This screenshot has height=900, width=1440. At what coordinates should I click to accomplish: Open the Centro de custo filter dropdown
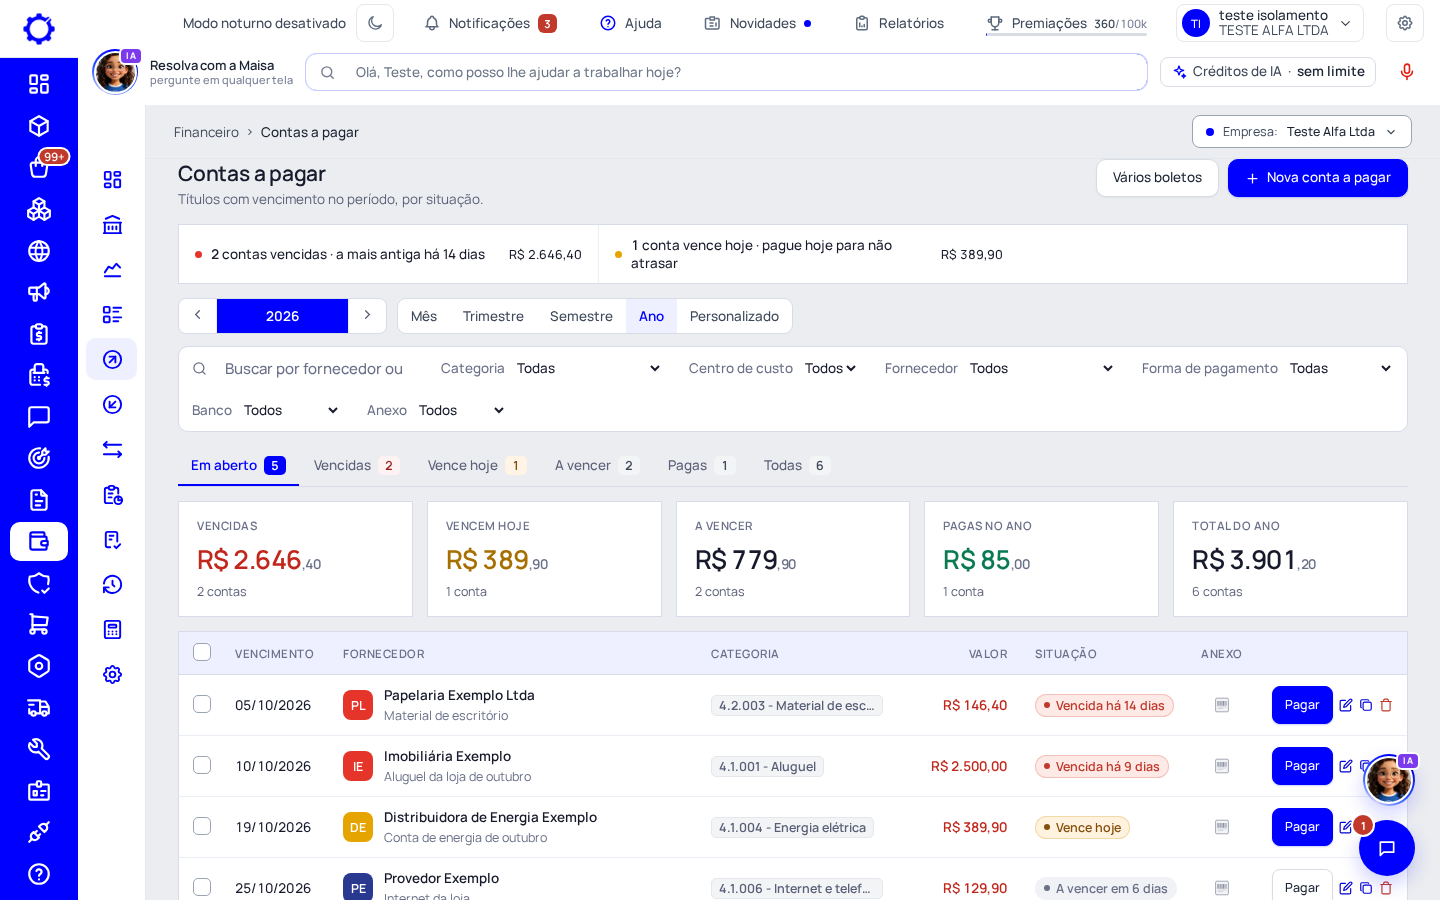(x=830, y=368)
